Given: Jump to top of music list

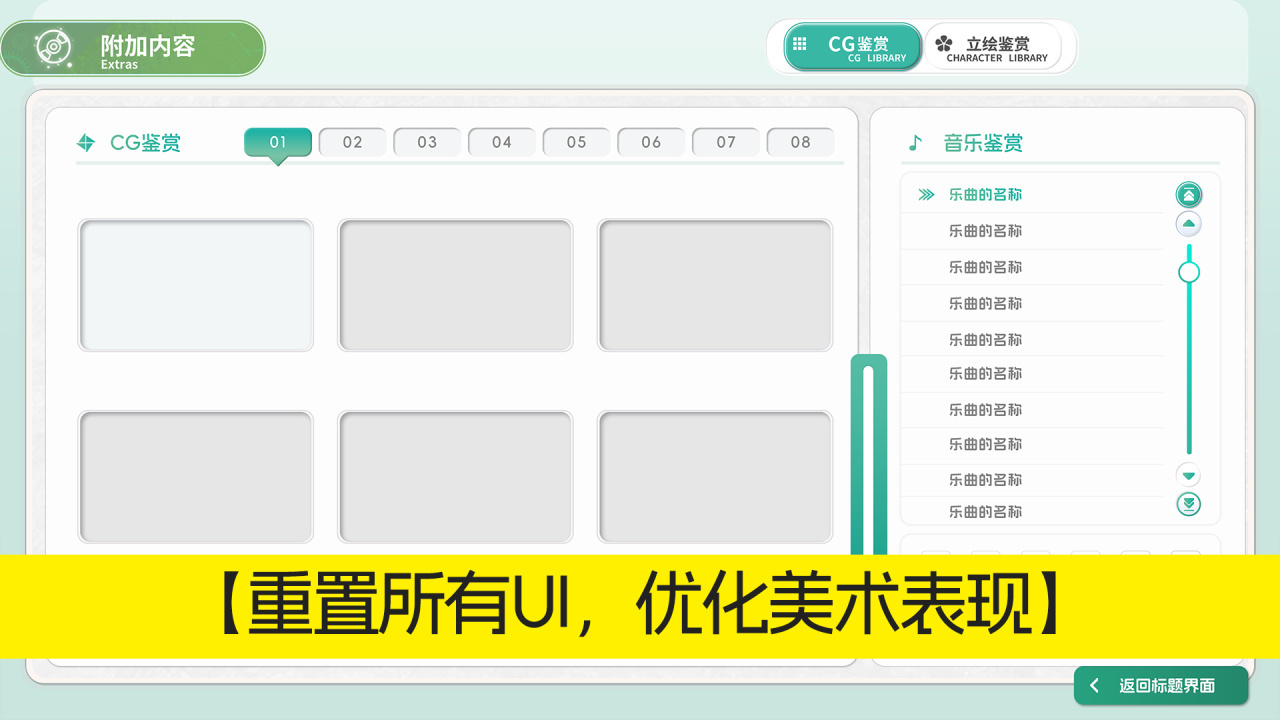Looking at the screenshot, I should (1189, 194).
